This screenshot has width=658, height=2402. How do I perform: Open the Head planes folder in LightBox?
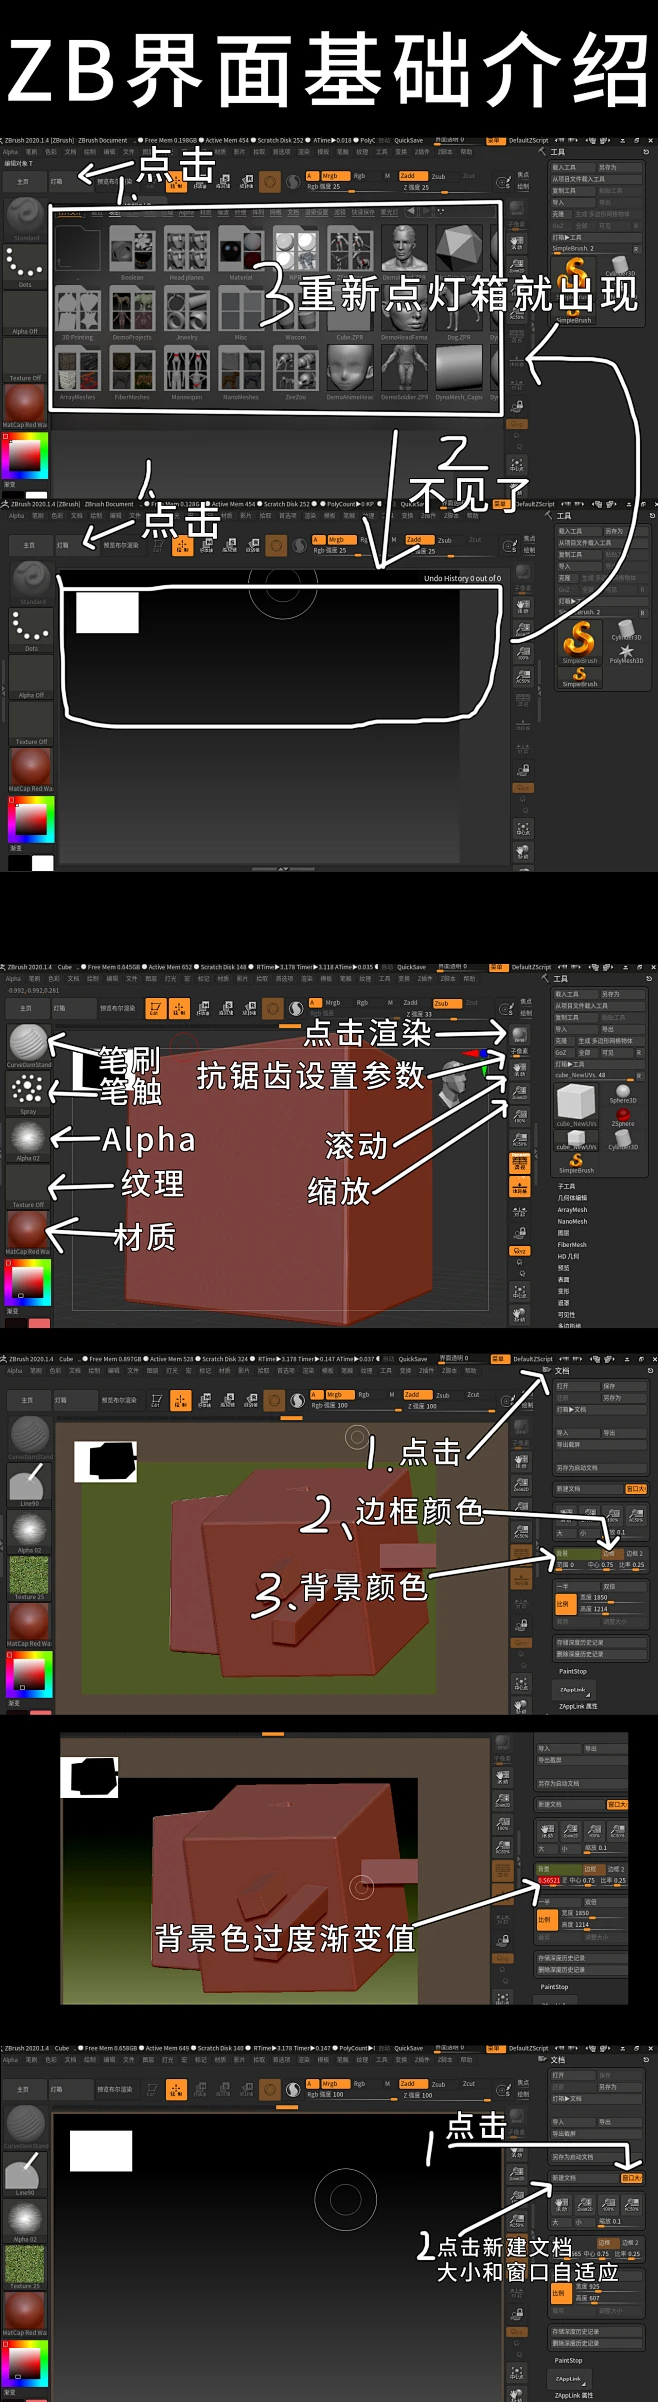[186, 253]
